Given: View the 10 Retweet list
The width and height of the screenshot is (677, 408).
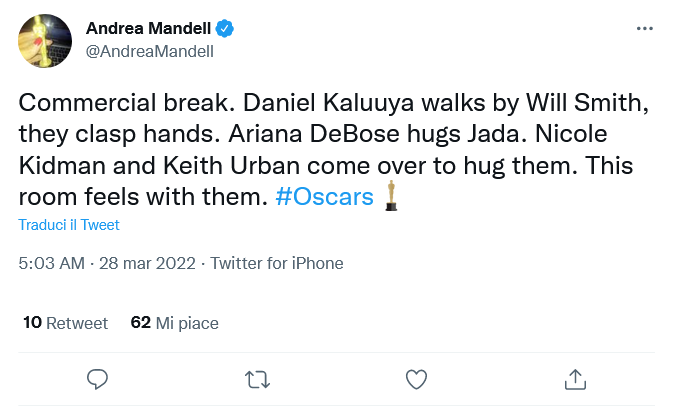Looking at the screenshot, I should pyautogui.click(x=65, y=323).
